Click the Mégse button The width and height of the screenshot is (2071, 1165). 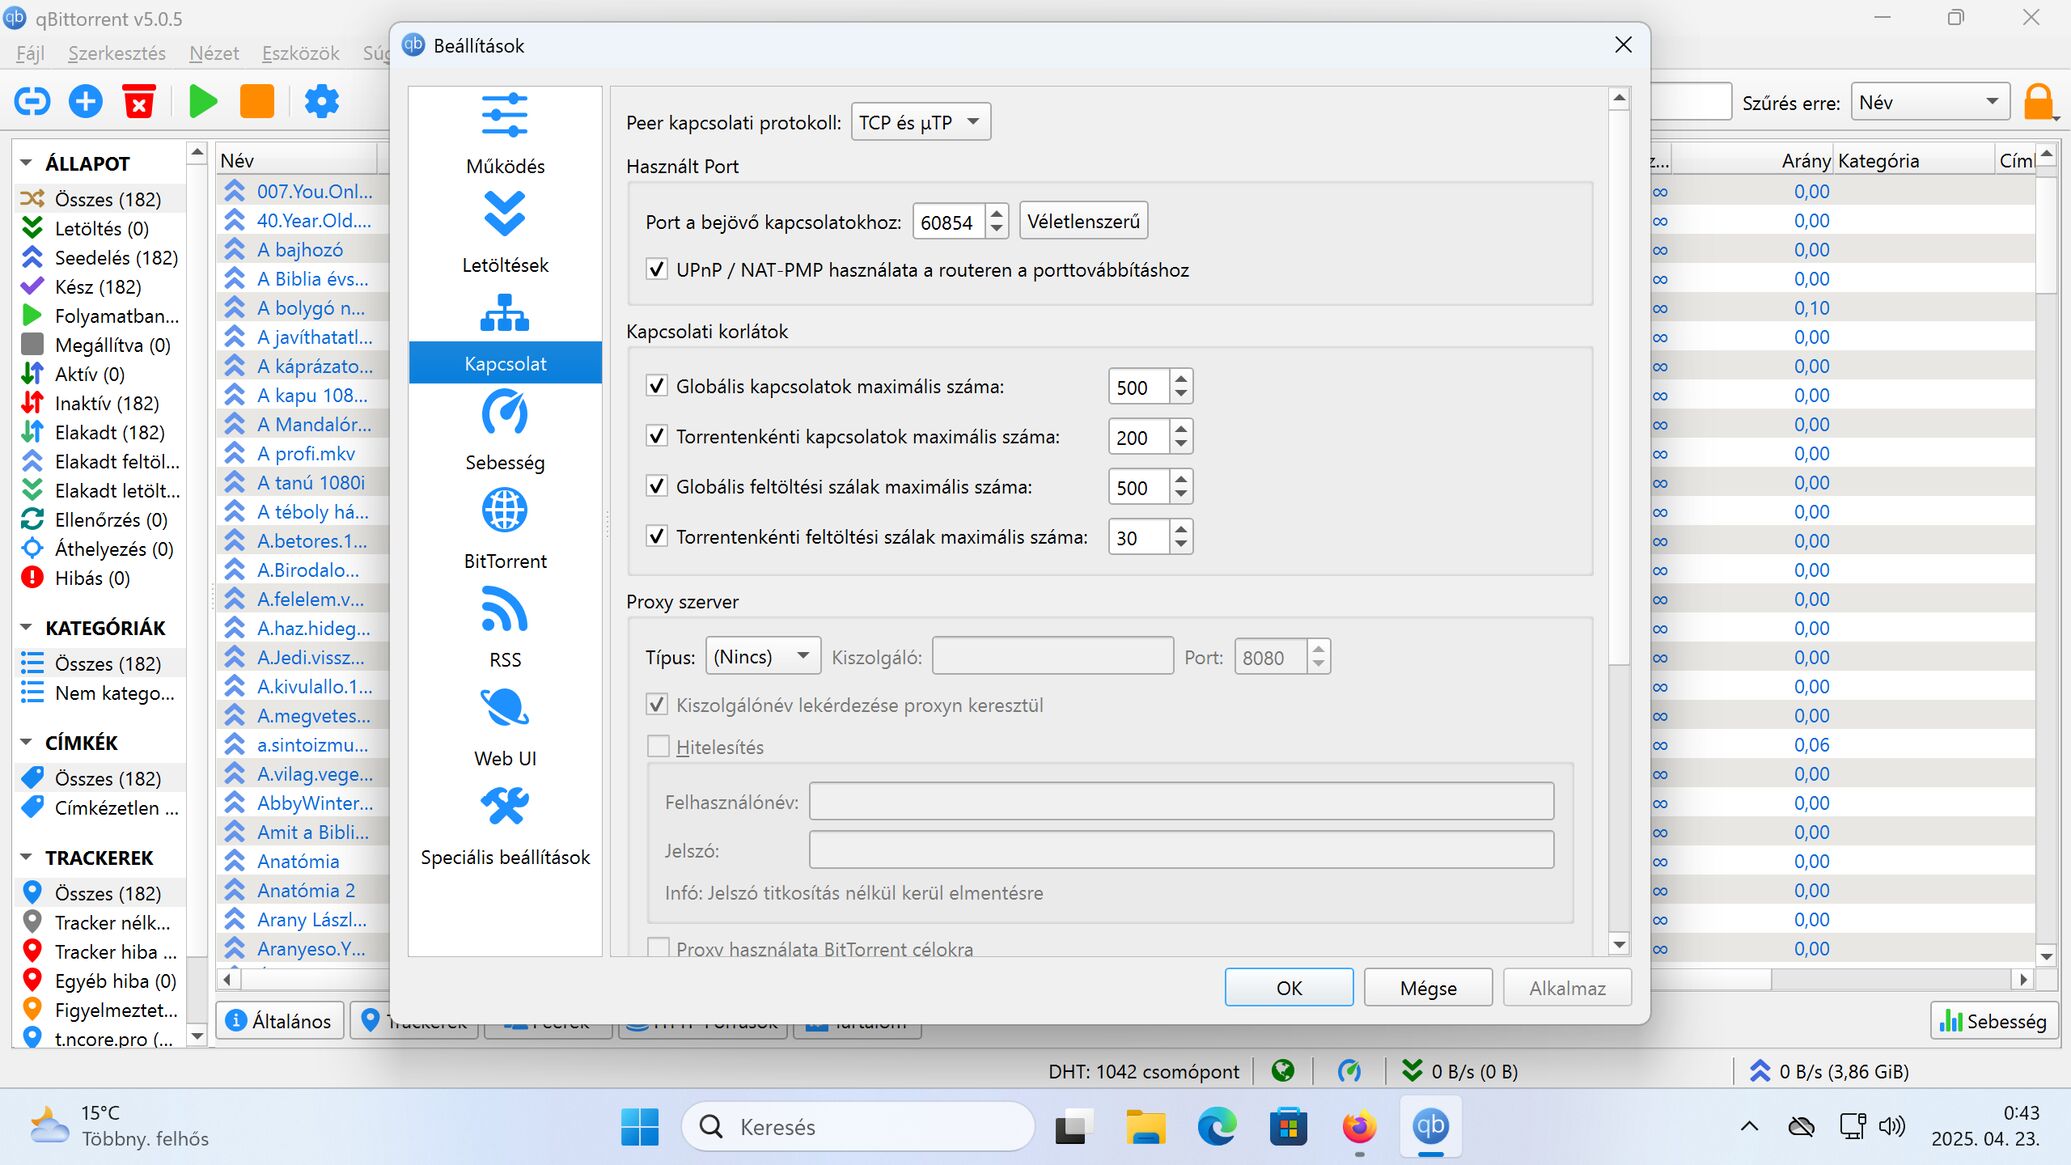click(x=1428, y=988)
